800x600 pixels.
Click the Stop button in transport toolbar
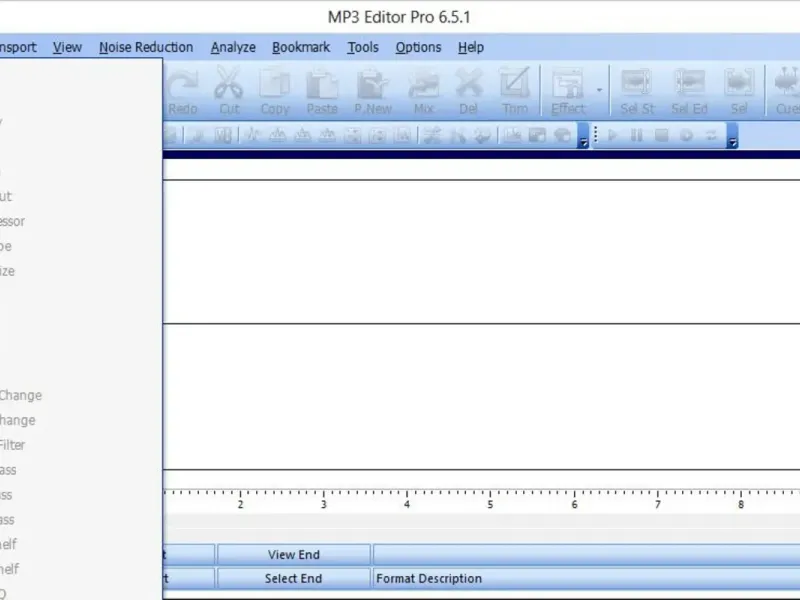pyautogui.click(x=661, y=135)
